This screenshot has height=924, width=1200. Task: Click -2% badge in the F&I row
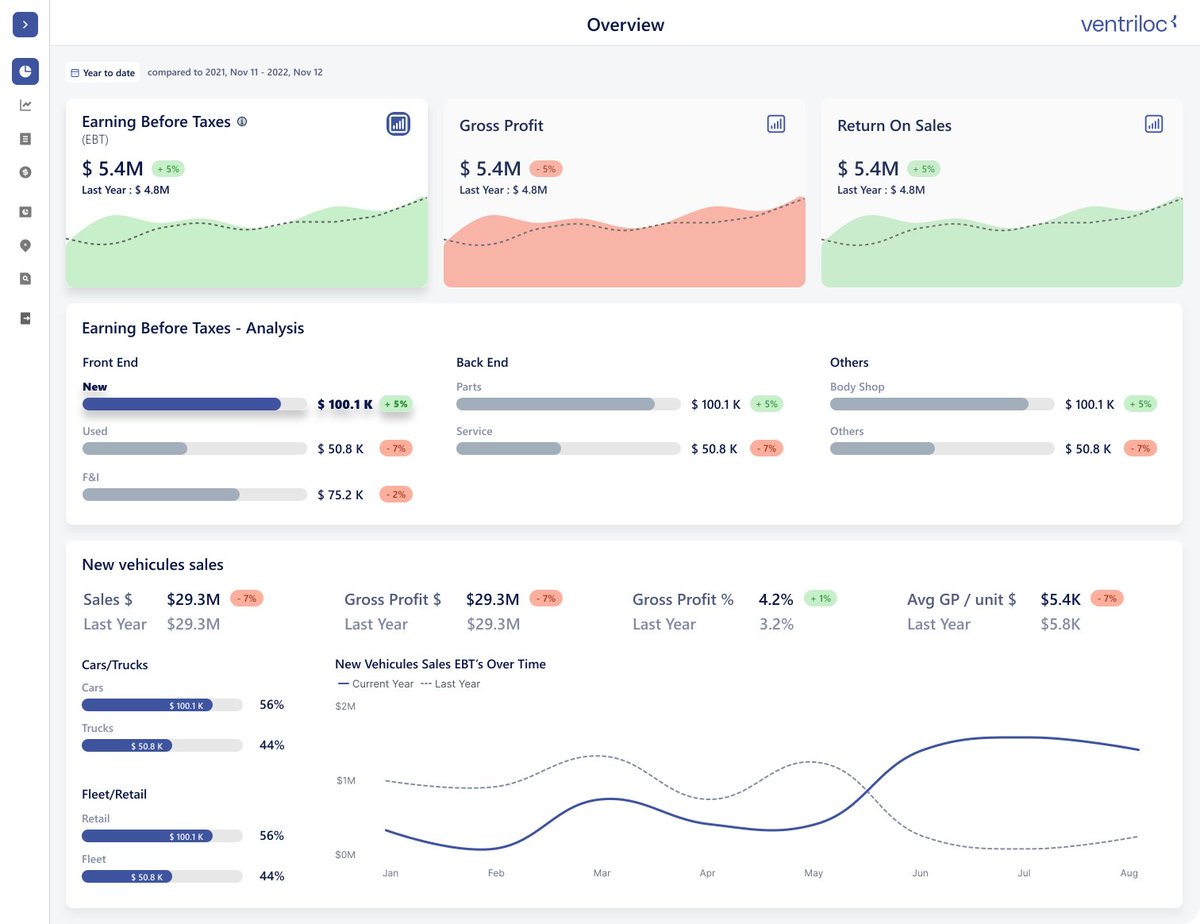[396, 494]
